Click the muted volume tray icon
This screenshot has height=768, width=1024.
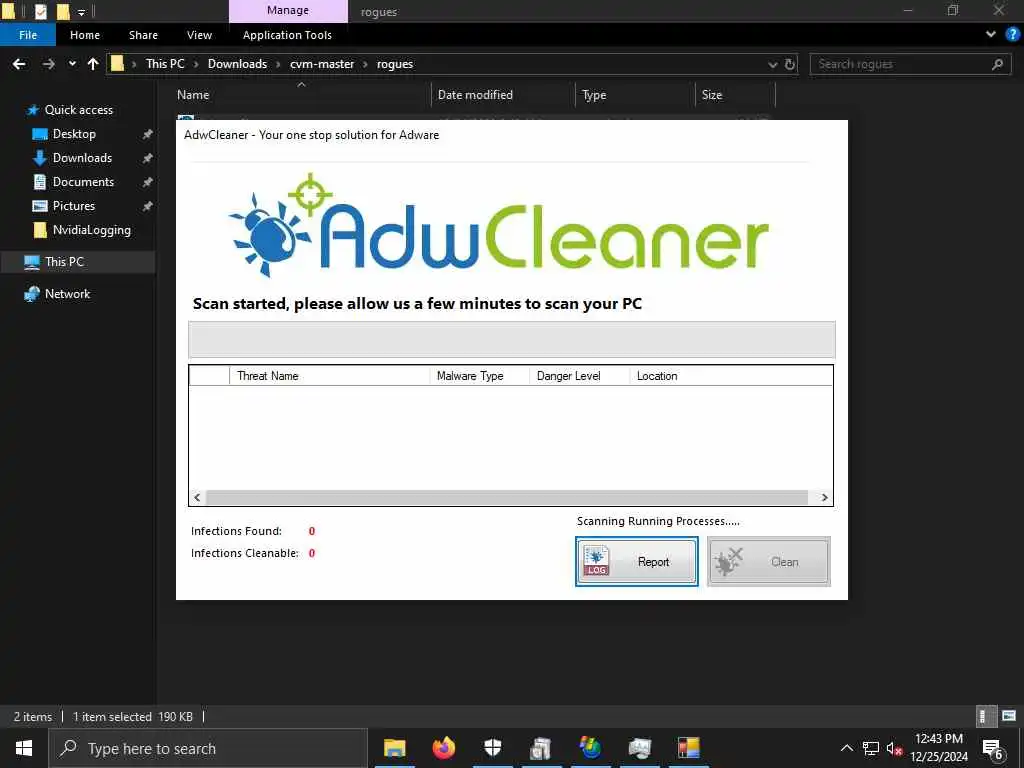pyautogui.click(x=894, y=748)
